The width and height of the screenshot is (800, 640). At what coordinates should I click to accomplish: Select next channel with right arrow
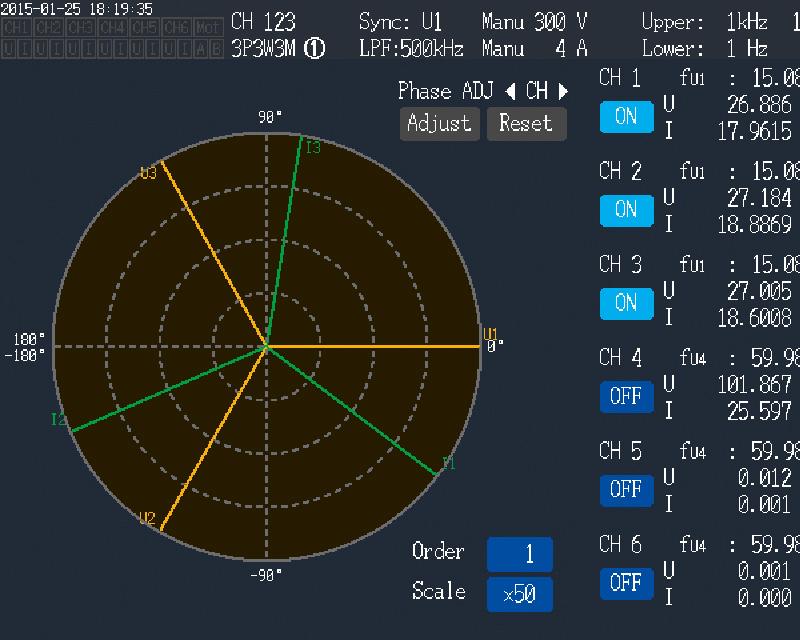(563, 91)
